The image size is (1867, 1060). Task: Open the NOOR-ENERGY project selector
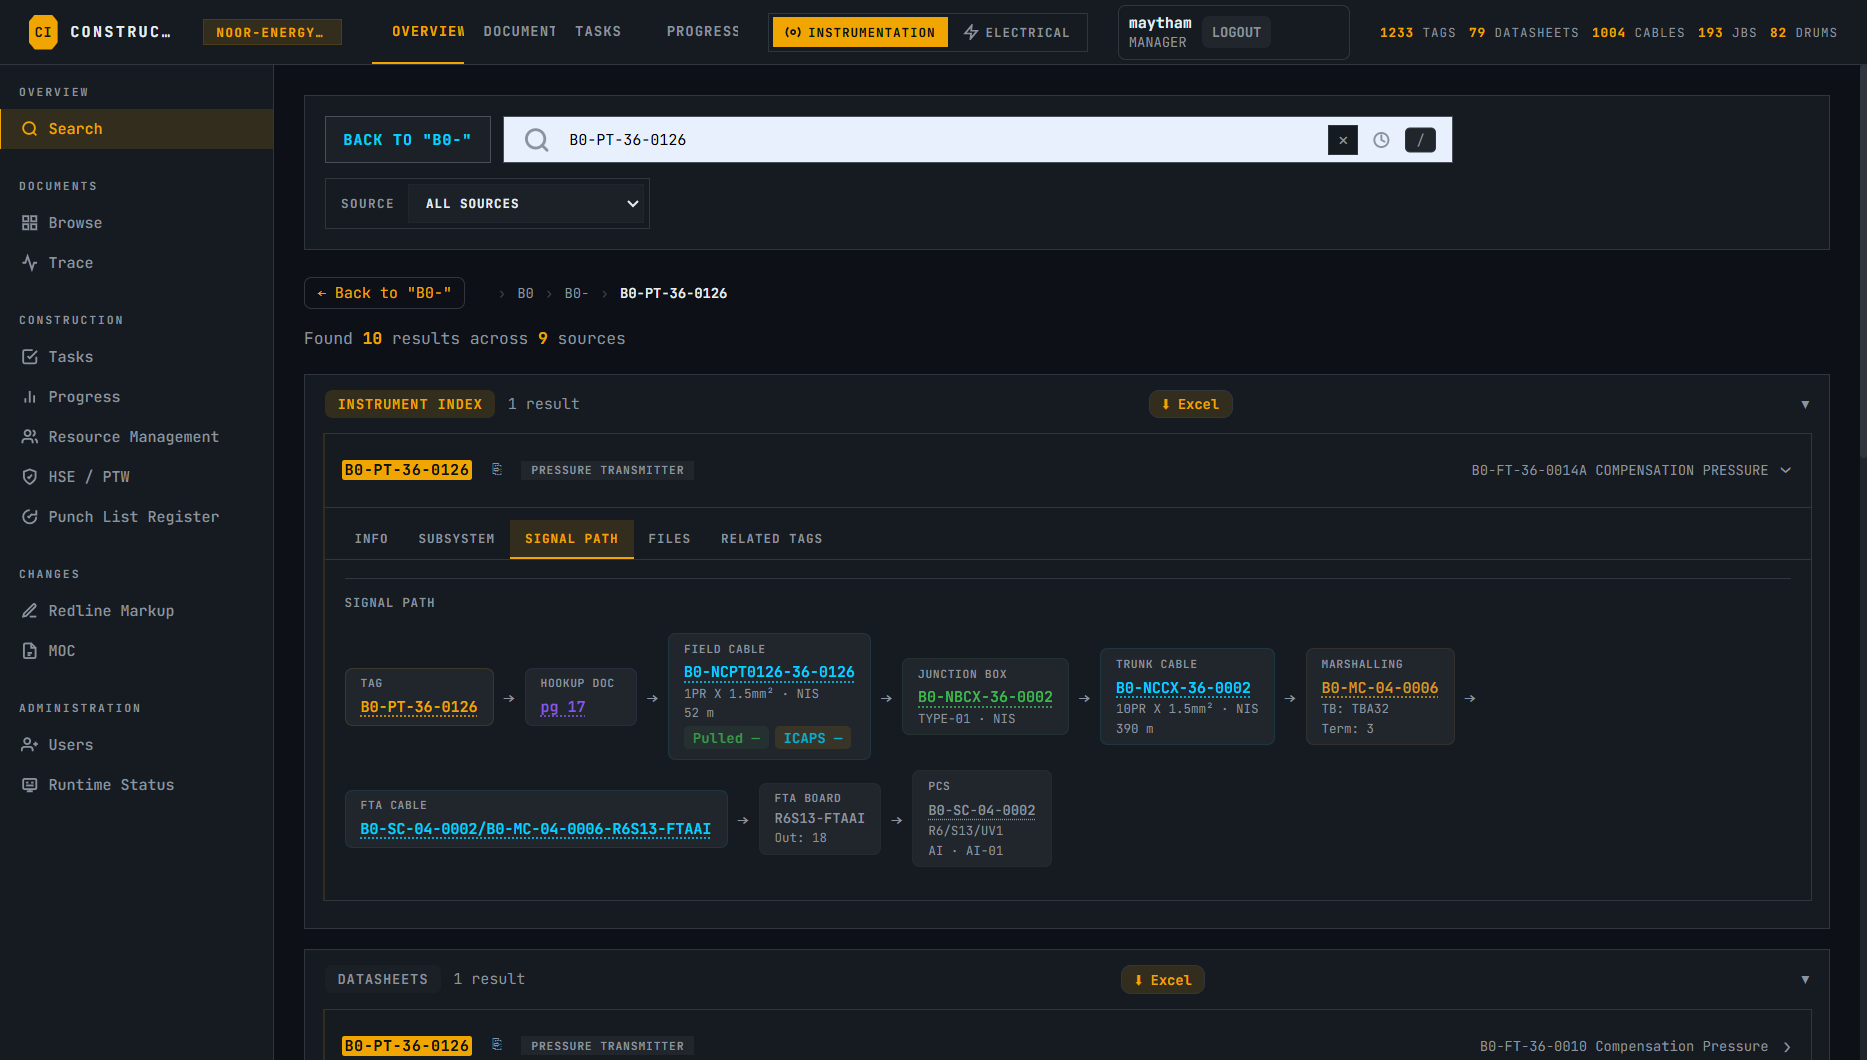click(x=272, y=32)
